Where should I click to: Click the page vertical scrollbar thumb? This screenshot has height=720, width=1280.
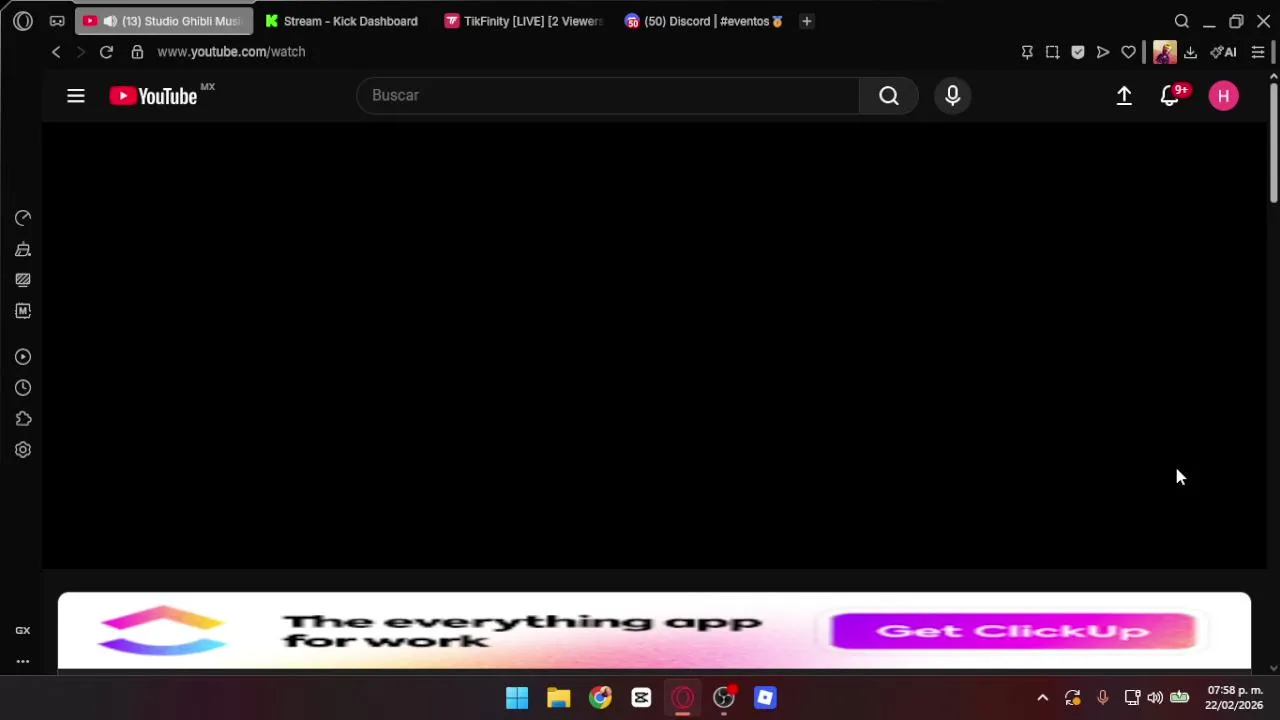point(1273,142)
